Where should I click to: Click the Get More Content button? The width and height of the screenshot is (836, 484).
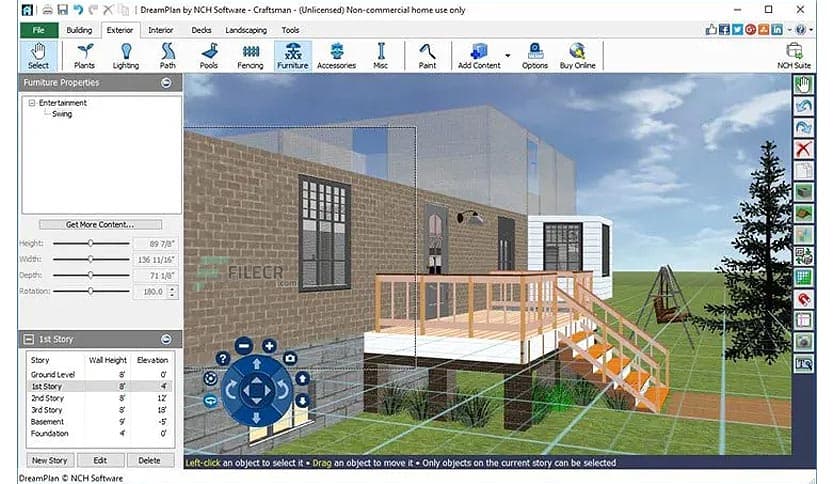pyautogui.click(x=100, y=224)
